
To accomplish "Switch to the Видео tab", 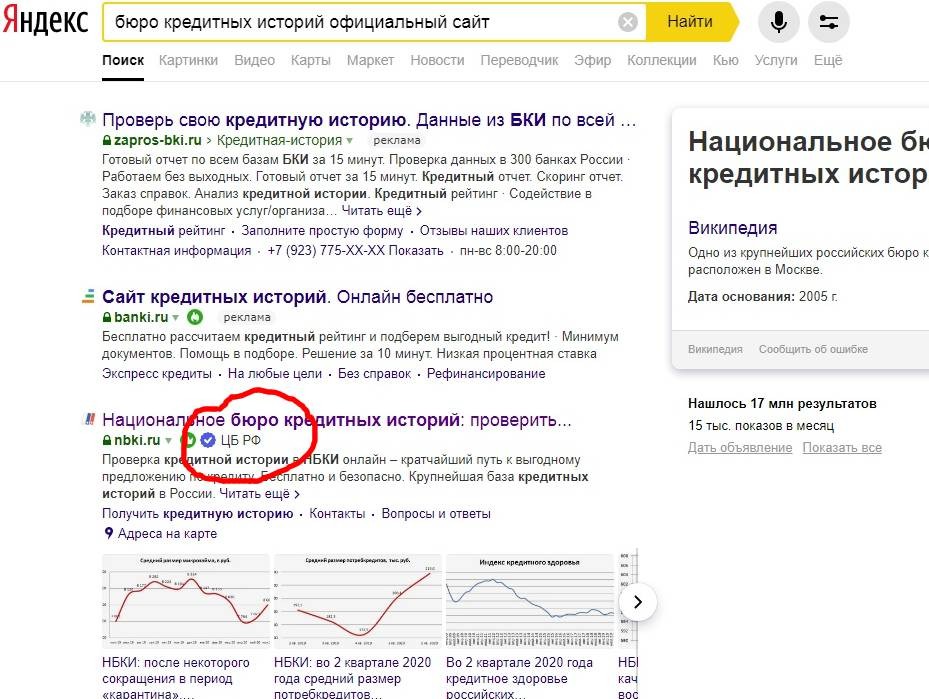I will [254, 60].
